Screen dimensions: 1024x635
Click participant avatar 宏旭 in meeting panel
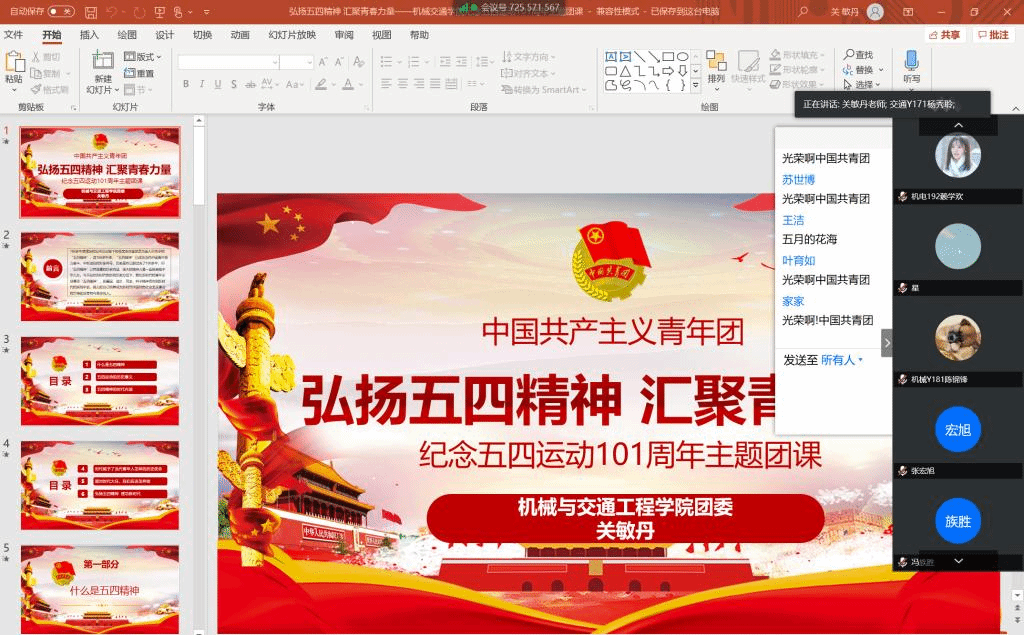pyautogui.click(x=958, y=429)
